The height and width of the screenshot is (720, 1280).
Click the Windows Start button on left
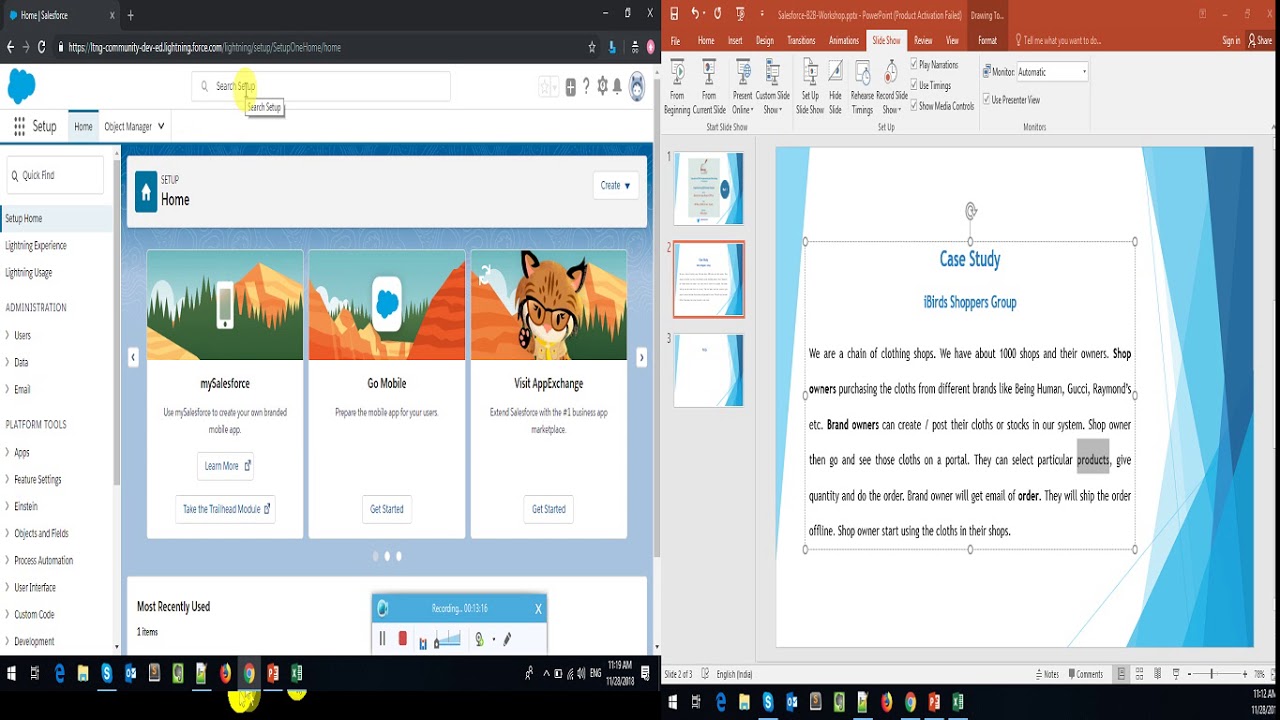[x=12, y=674]
